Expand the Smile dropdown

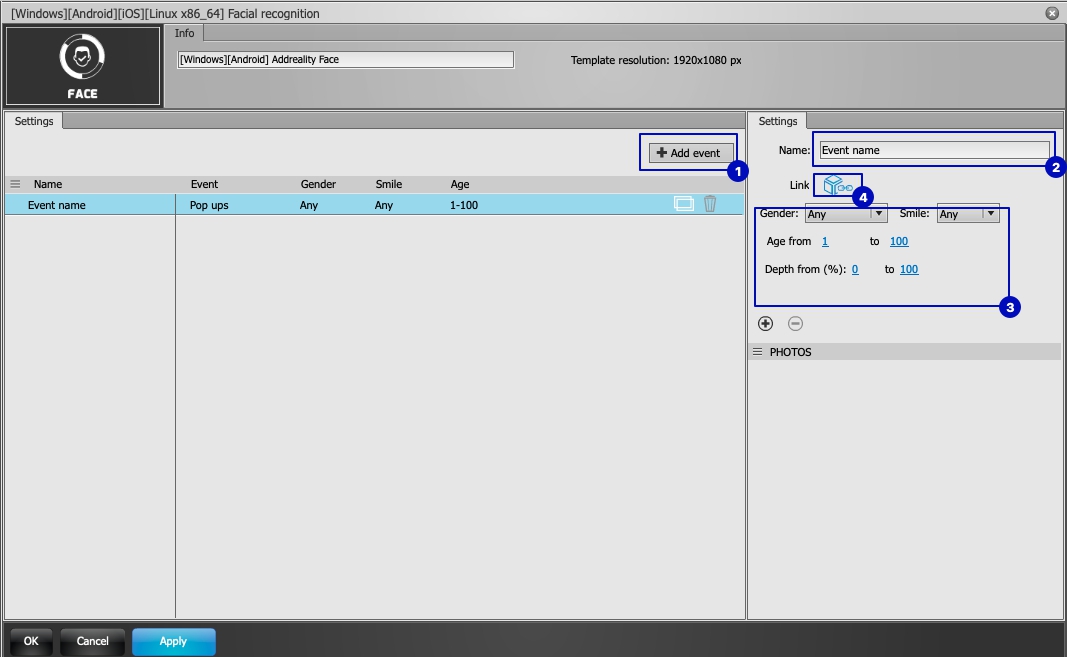pos(968,214)
